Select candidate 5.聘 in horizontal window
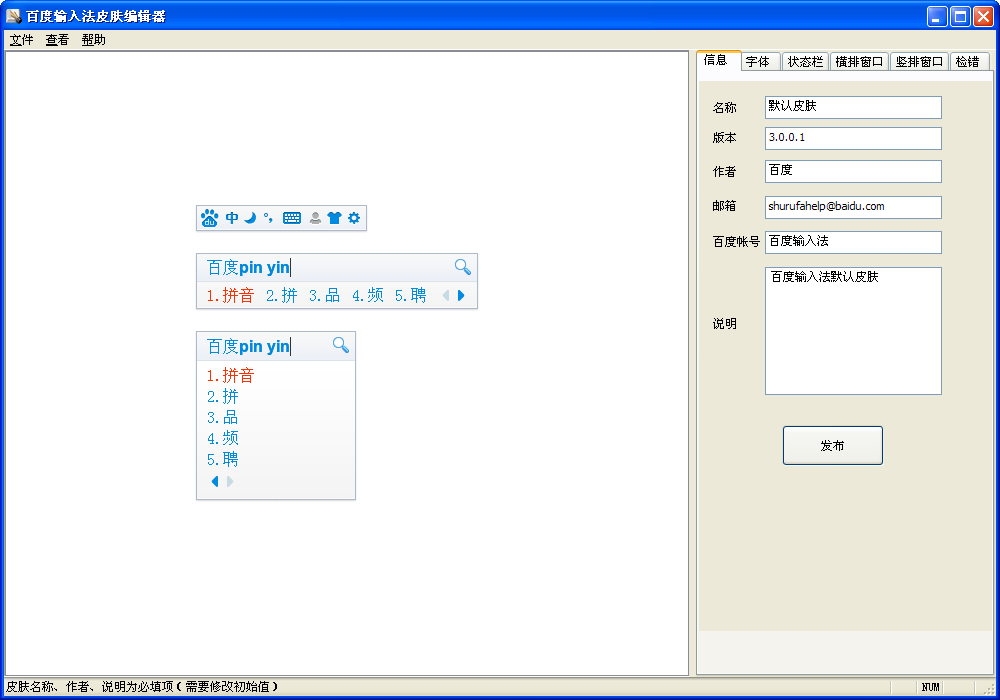This screenshot has height=700, width=1000. 411,295
